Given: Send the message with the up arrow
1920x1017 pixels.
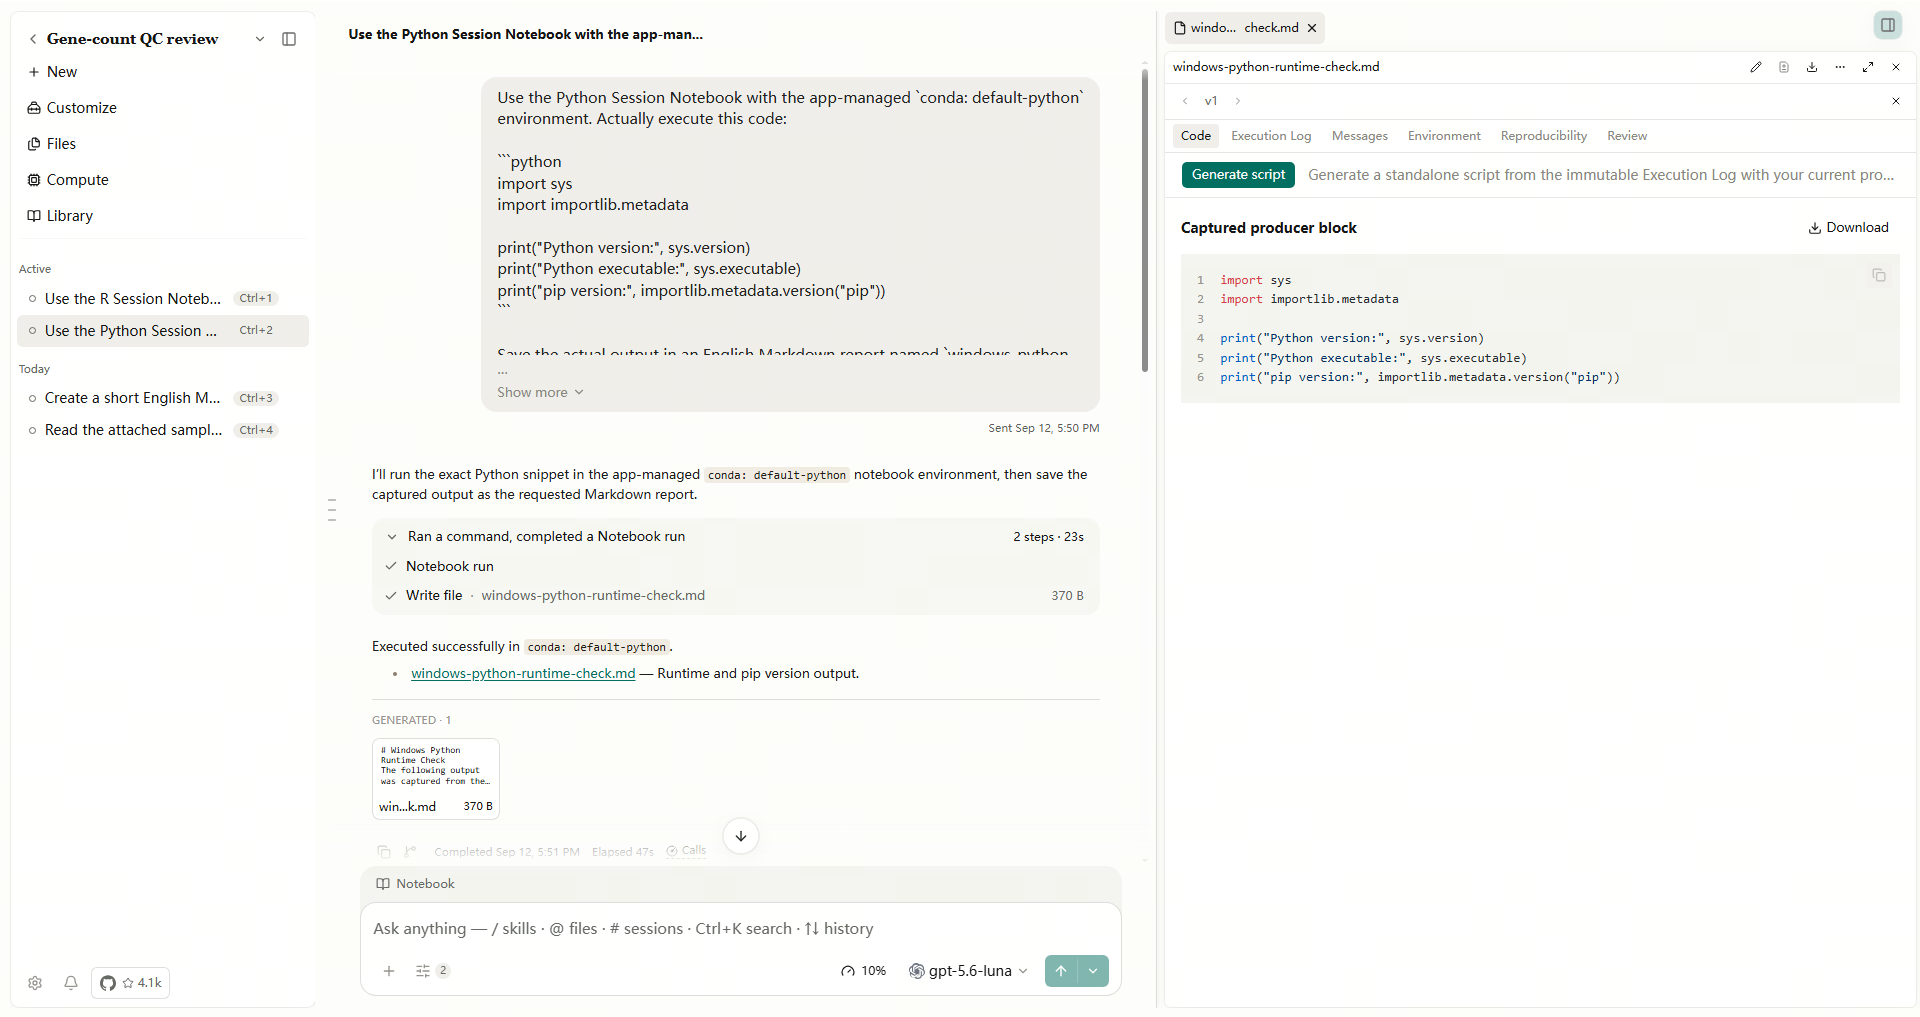Looking at the screenshot, I should coord(1061,971).
